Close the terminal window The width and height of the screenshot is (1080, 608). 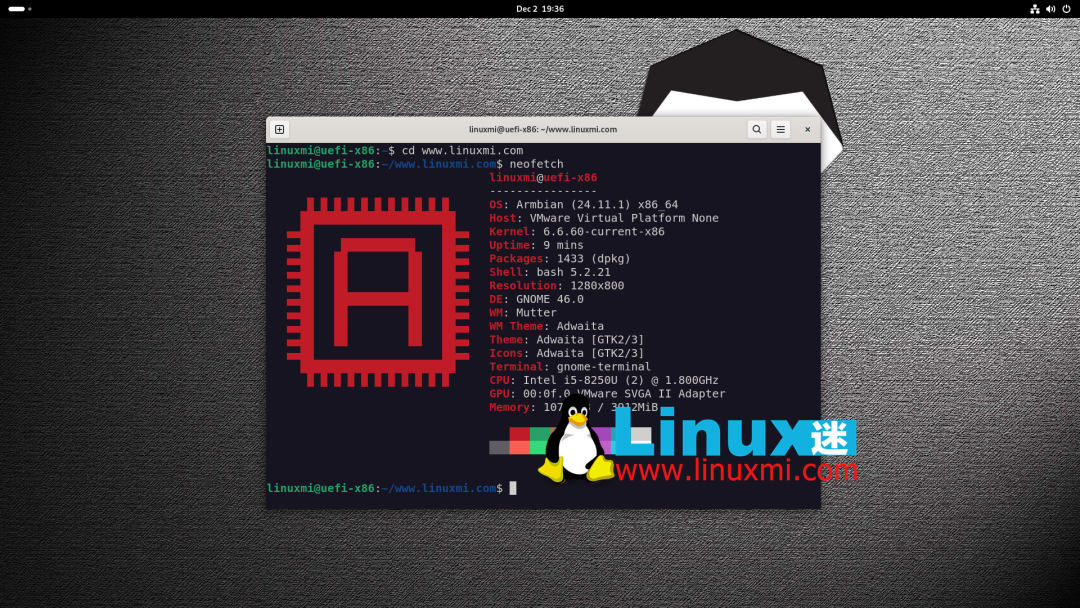[807, 129]
